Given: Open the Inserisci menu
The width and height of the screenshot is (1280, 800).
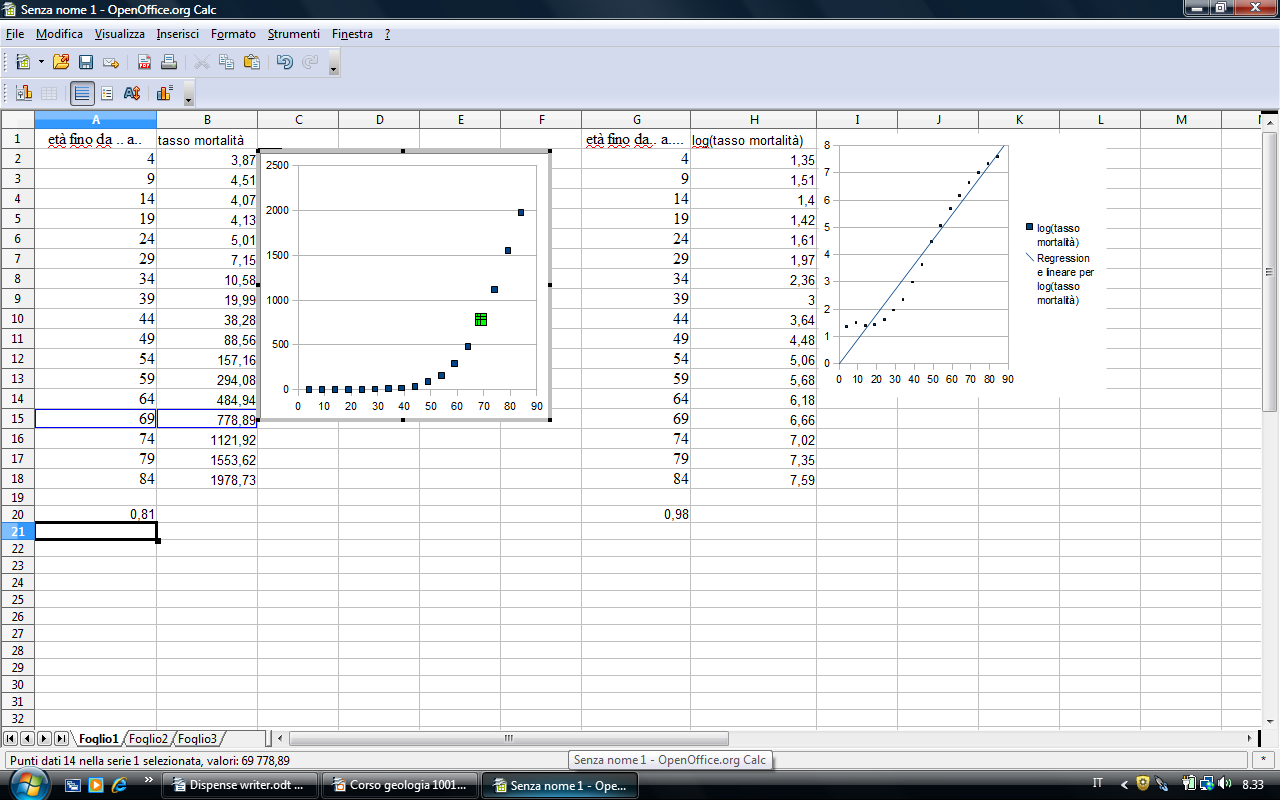Looking at the screenshot, I should point(178,34).
